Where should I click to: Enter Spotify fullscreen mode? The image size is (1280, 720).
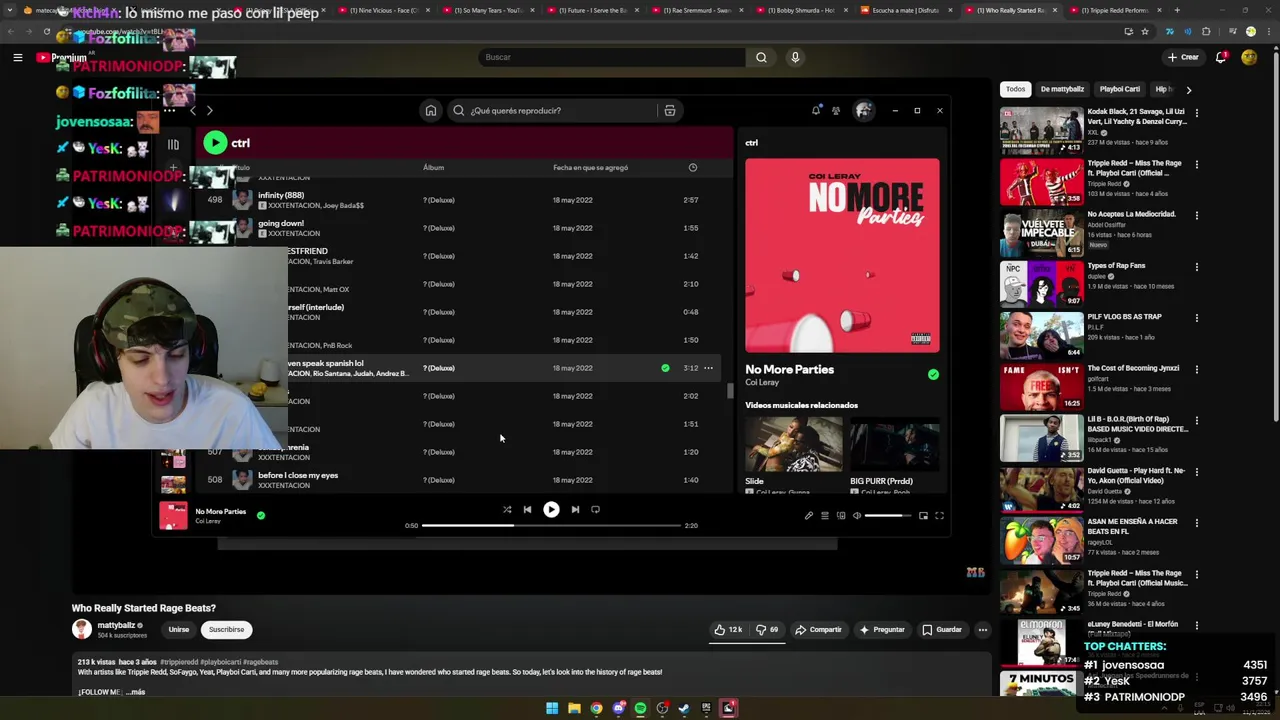point(939,516)
